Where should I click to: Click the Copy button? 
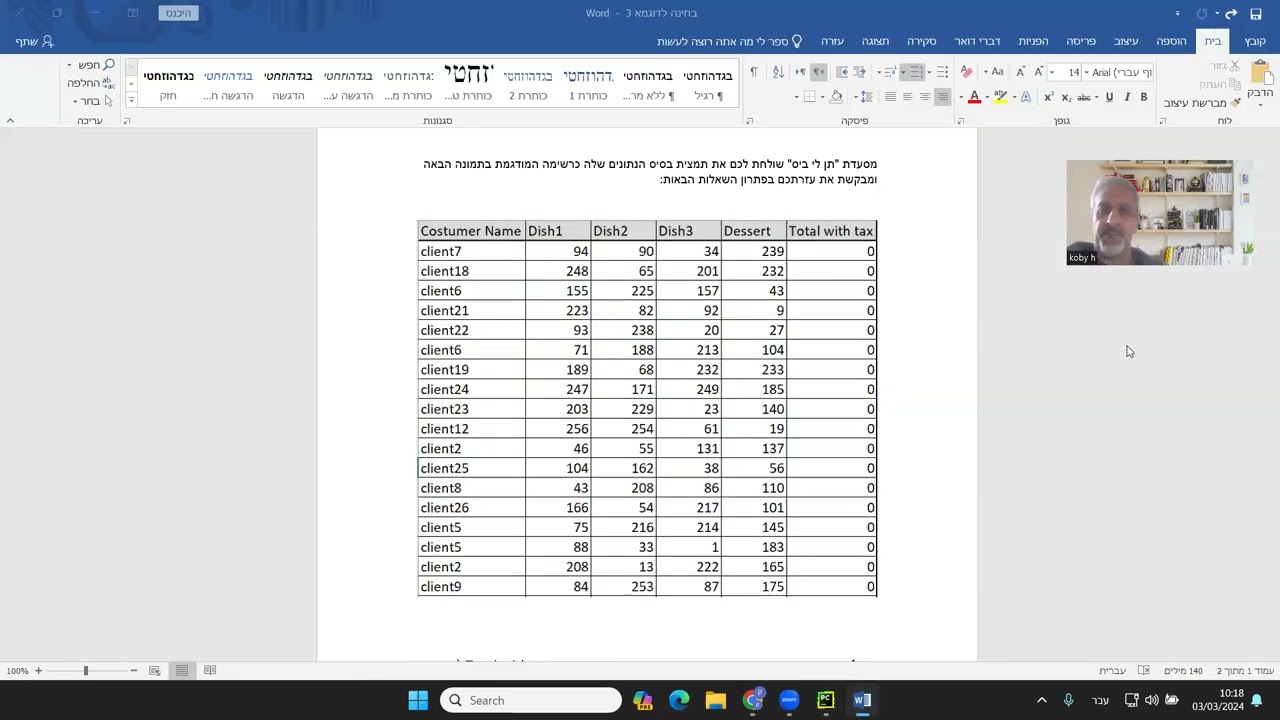point(1220,84)
